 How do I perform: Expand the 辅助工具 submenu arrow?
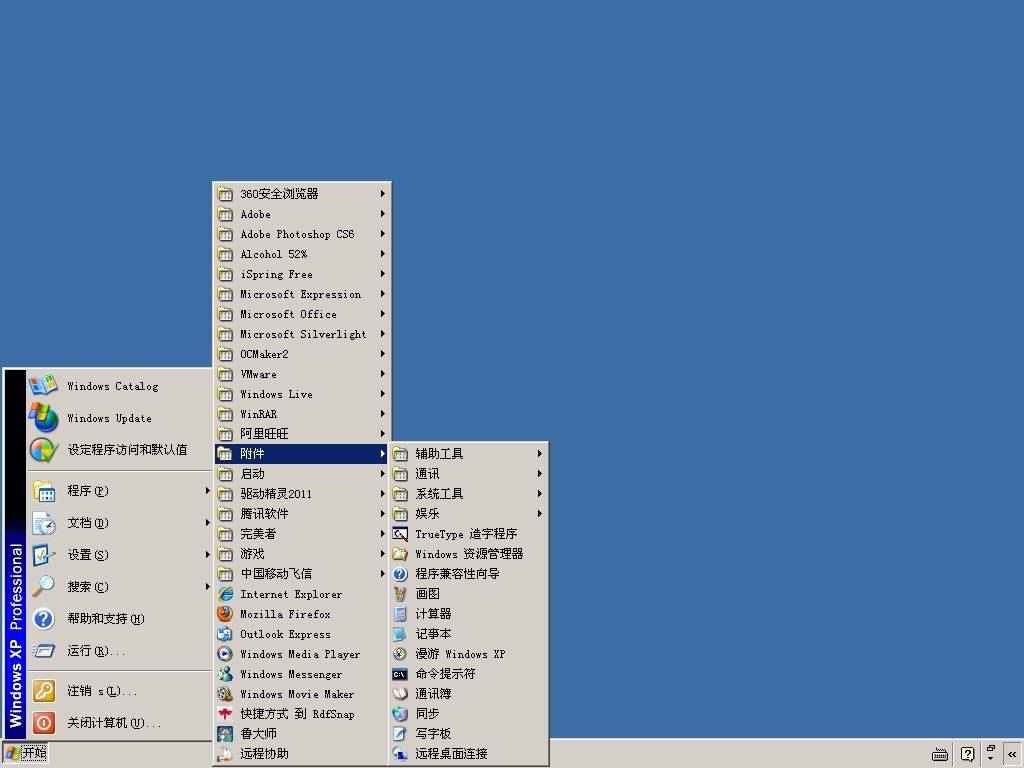click(x=540, y=453)
